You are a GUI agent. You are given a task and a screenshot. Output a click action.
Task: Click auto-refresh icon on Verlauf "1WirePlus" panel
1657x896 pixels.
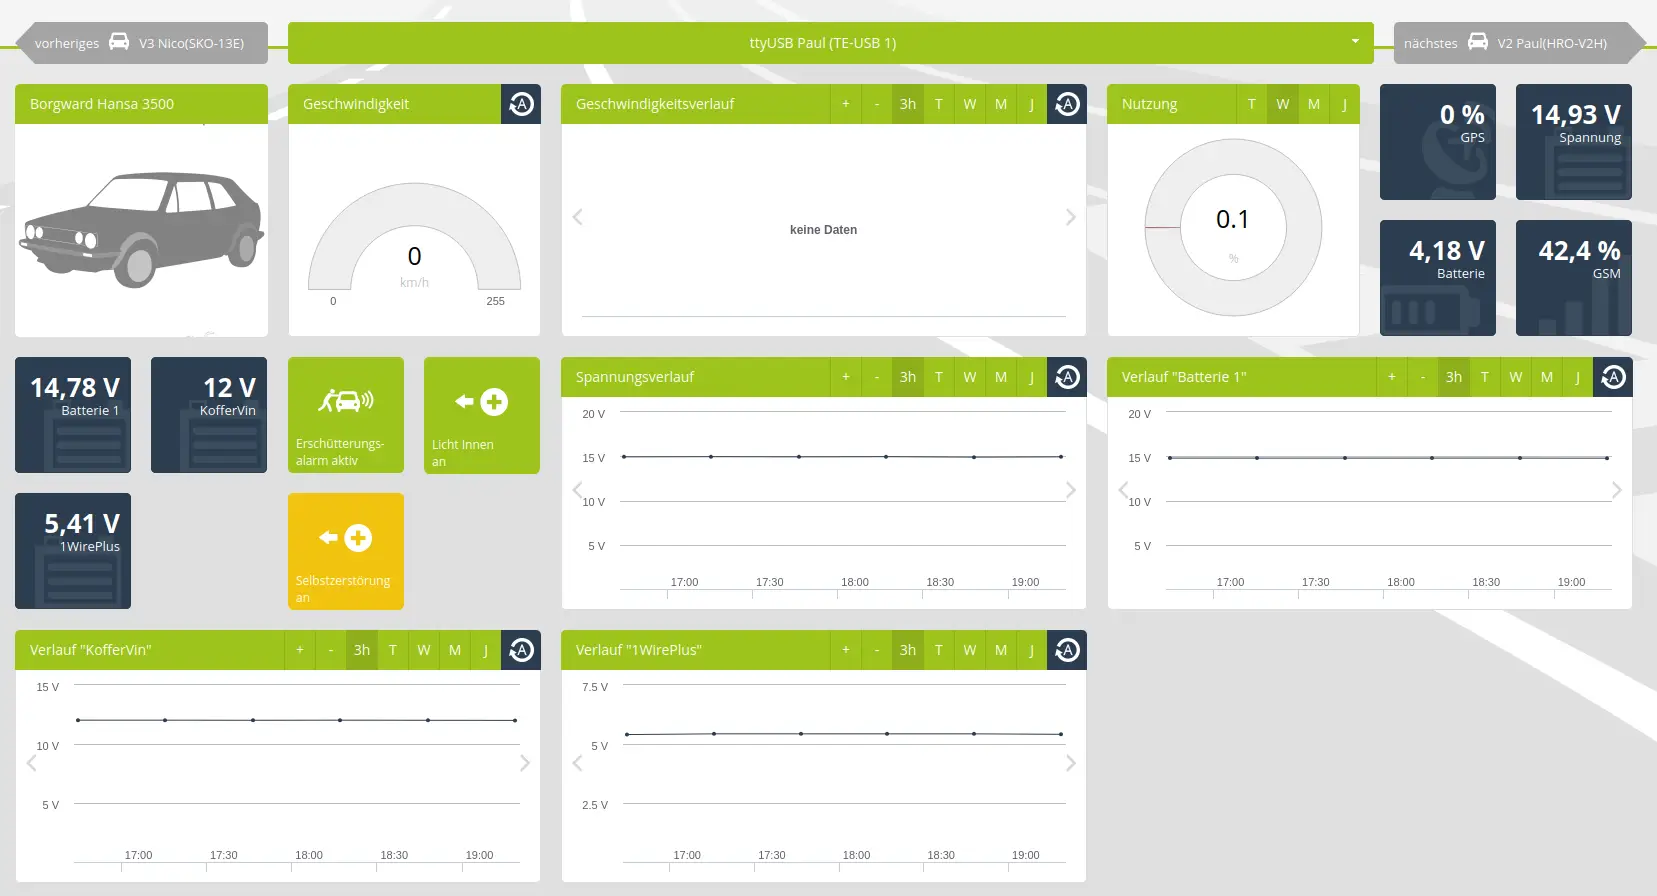tap(1067, 650)
